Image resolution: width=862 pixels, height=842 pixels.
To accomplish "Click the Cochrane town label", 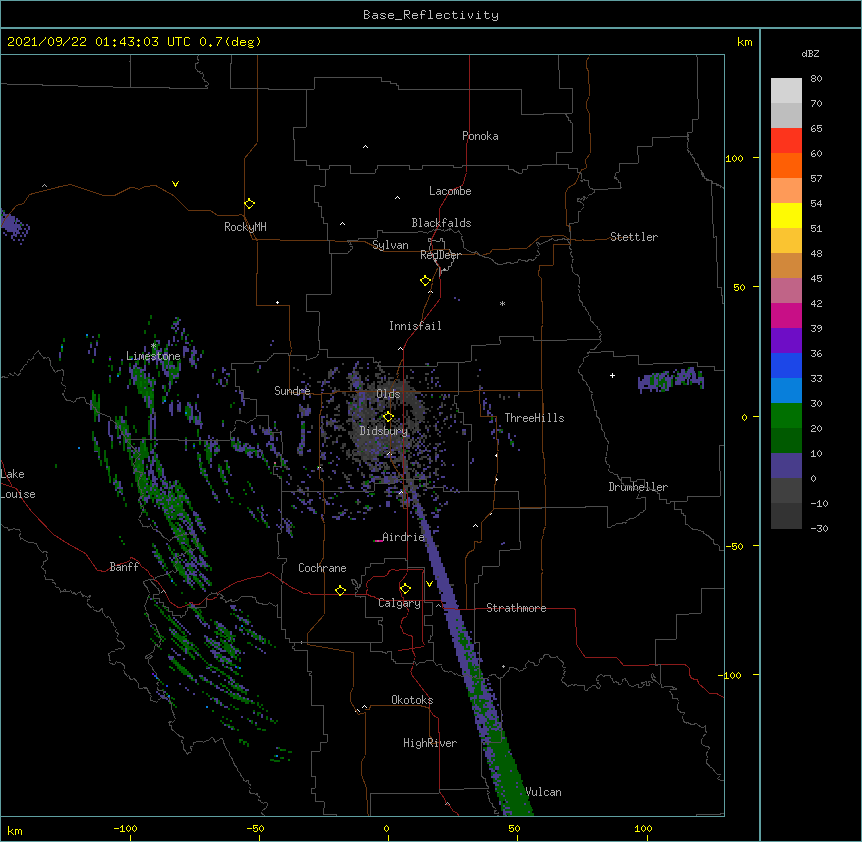I will point(322,568).
